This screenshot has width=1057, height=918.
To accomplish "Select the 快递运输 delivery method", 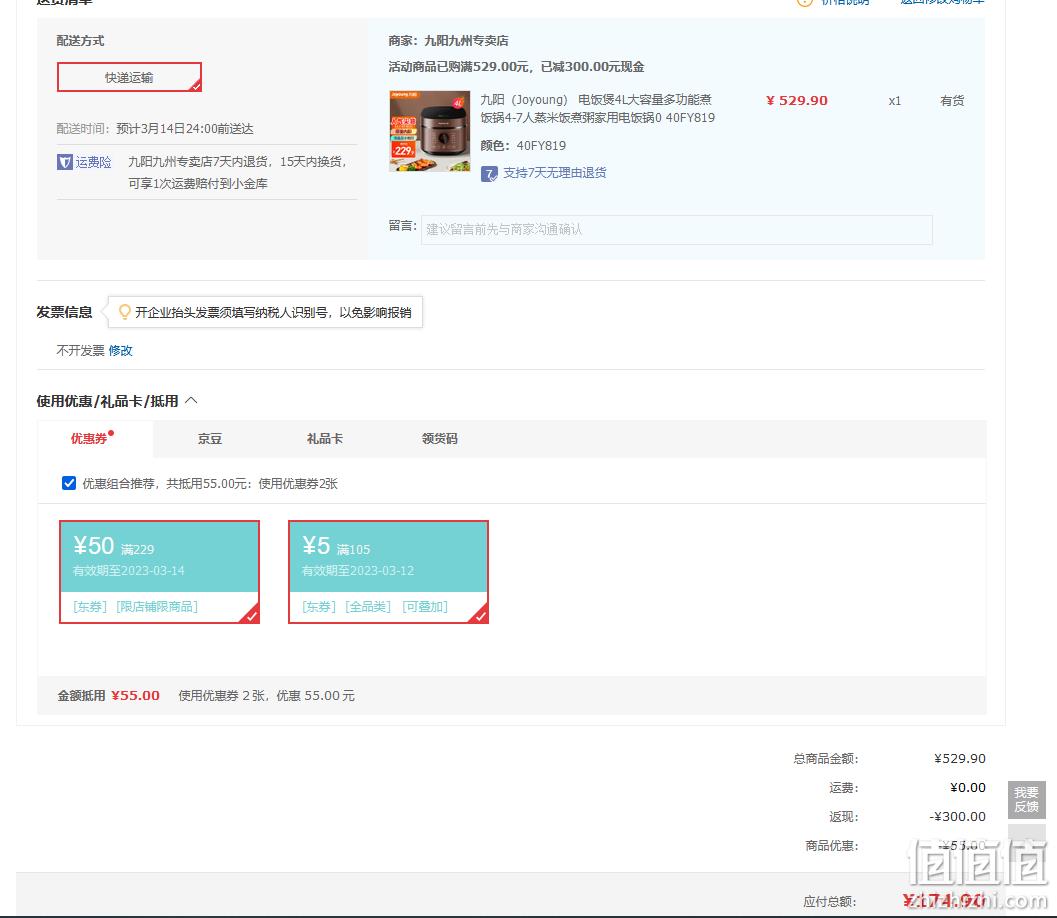I will 129,78.
